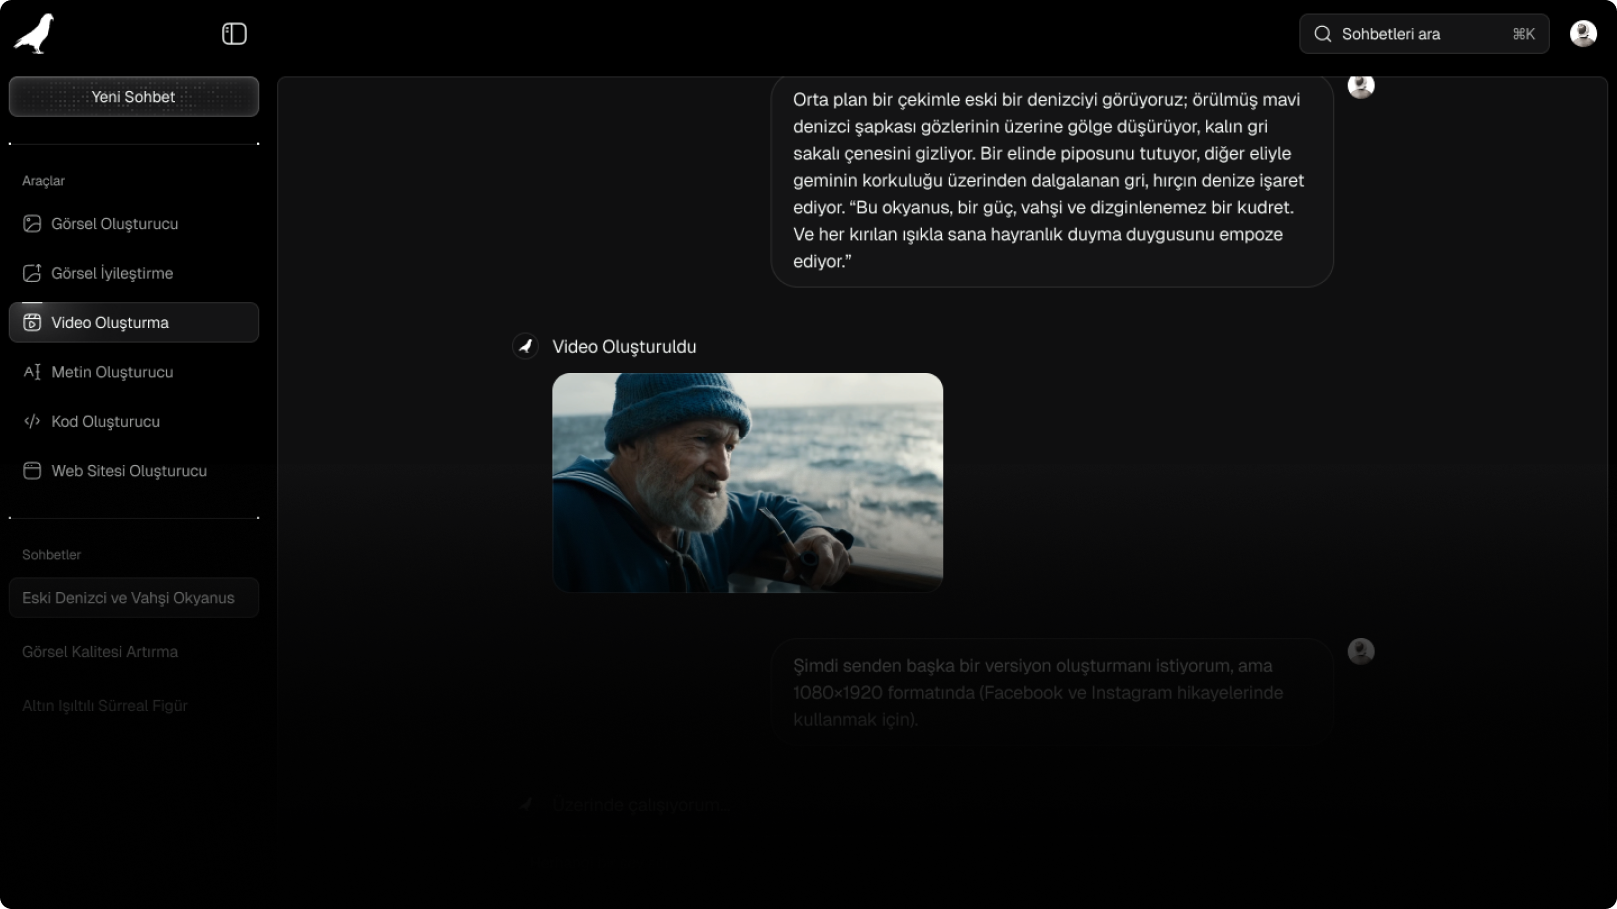Click user avatar beside the 1080×1920 message
Image resolution: width=1617 pixels, height=909 pixels.
pyautogui.click(x=1361, y=651)
